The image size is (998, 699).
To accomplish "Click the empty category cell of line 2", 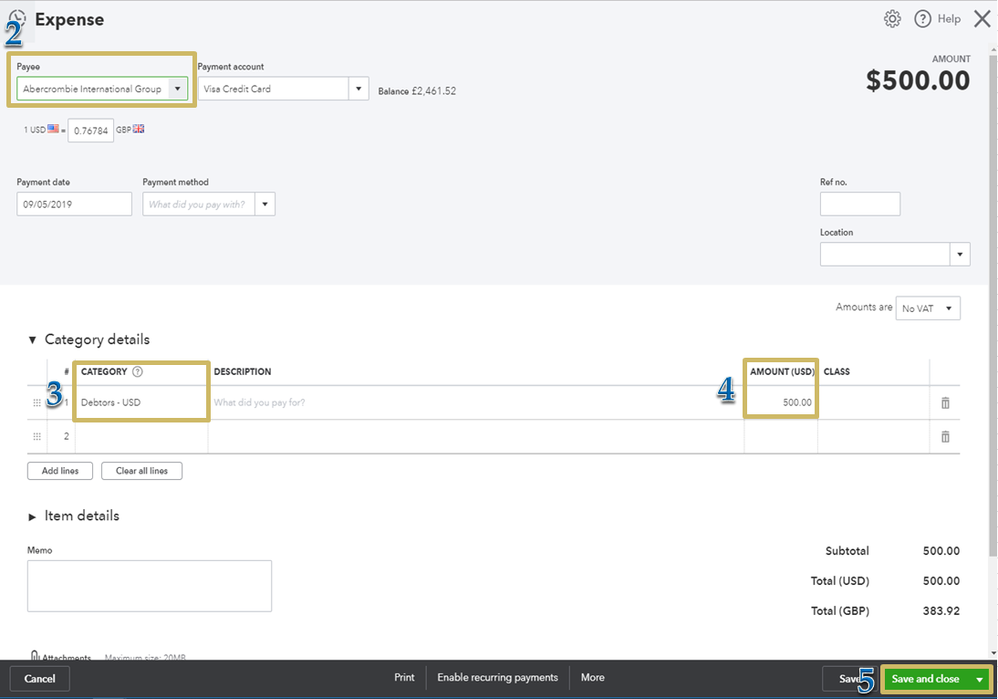I will click(x=141, y=437).
